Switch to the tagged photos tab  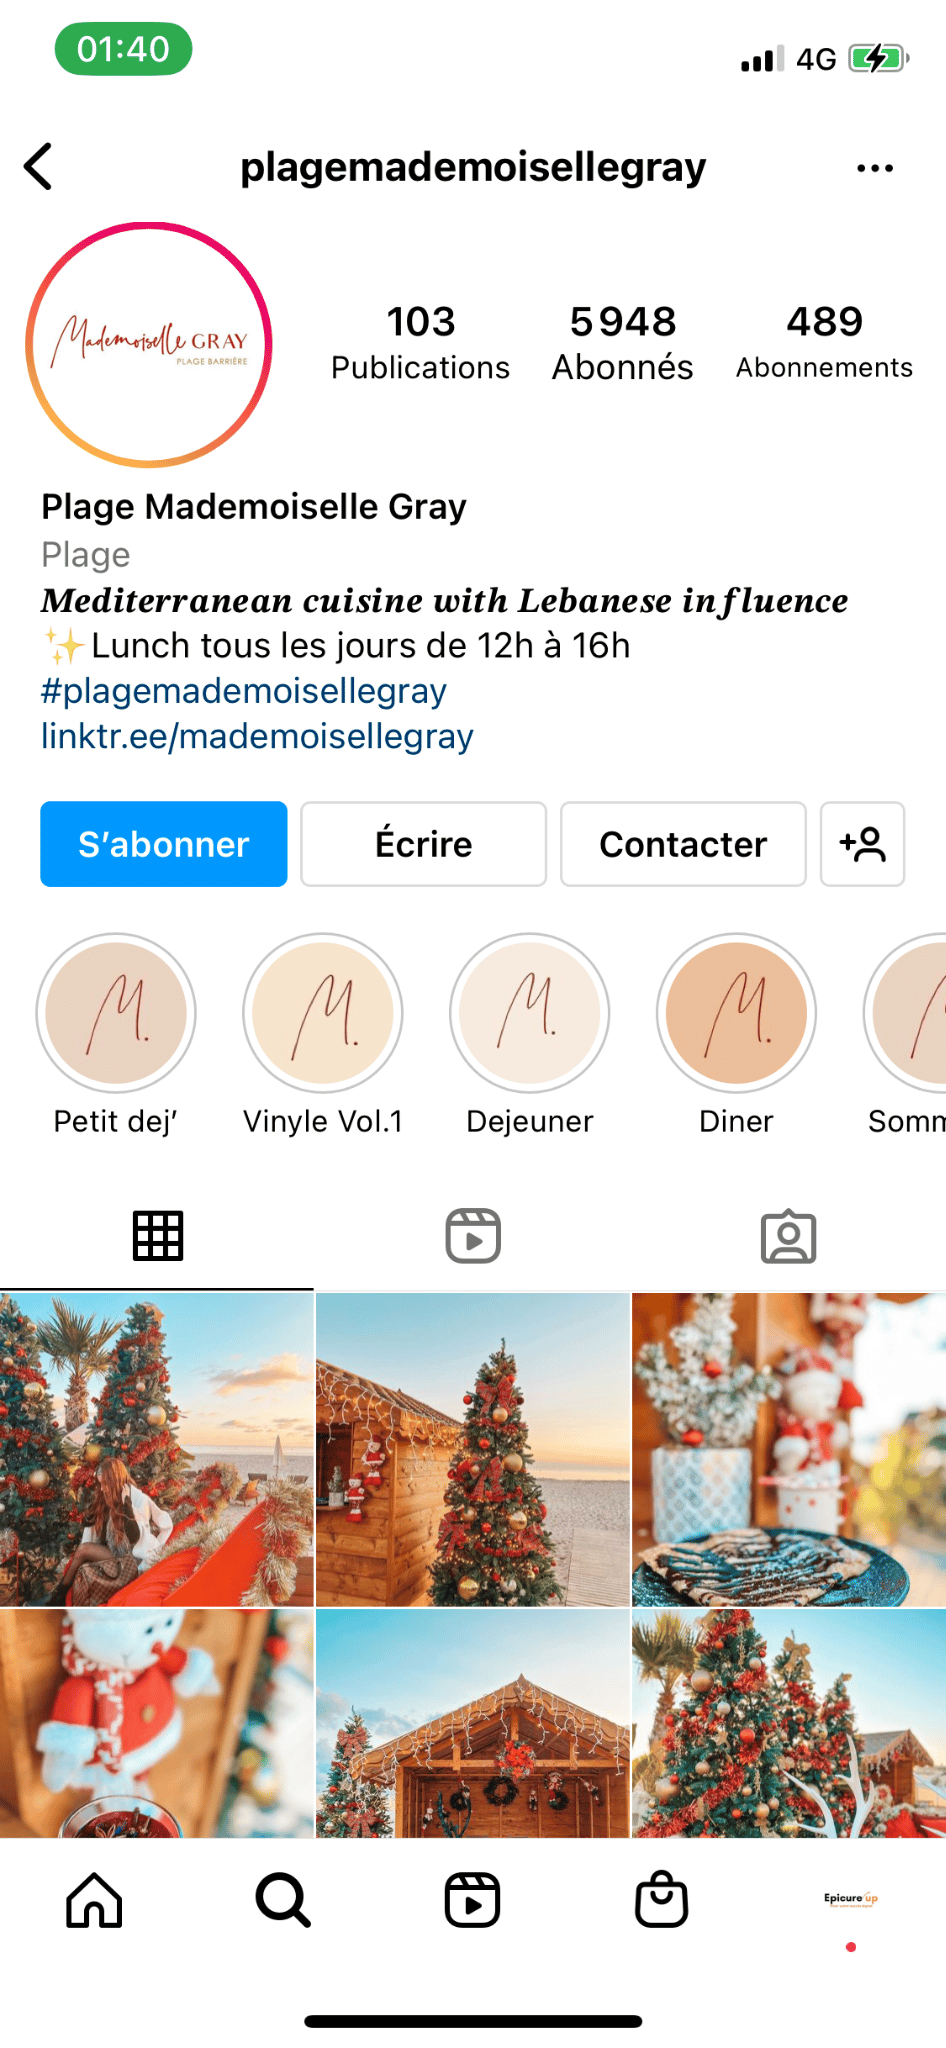[788, 1237]
